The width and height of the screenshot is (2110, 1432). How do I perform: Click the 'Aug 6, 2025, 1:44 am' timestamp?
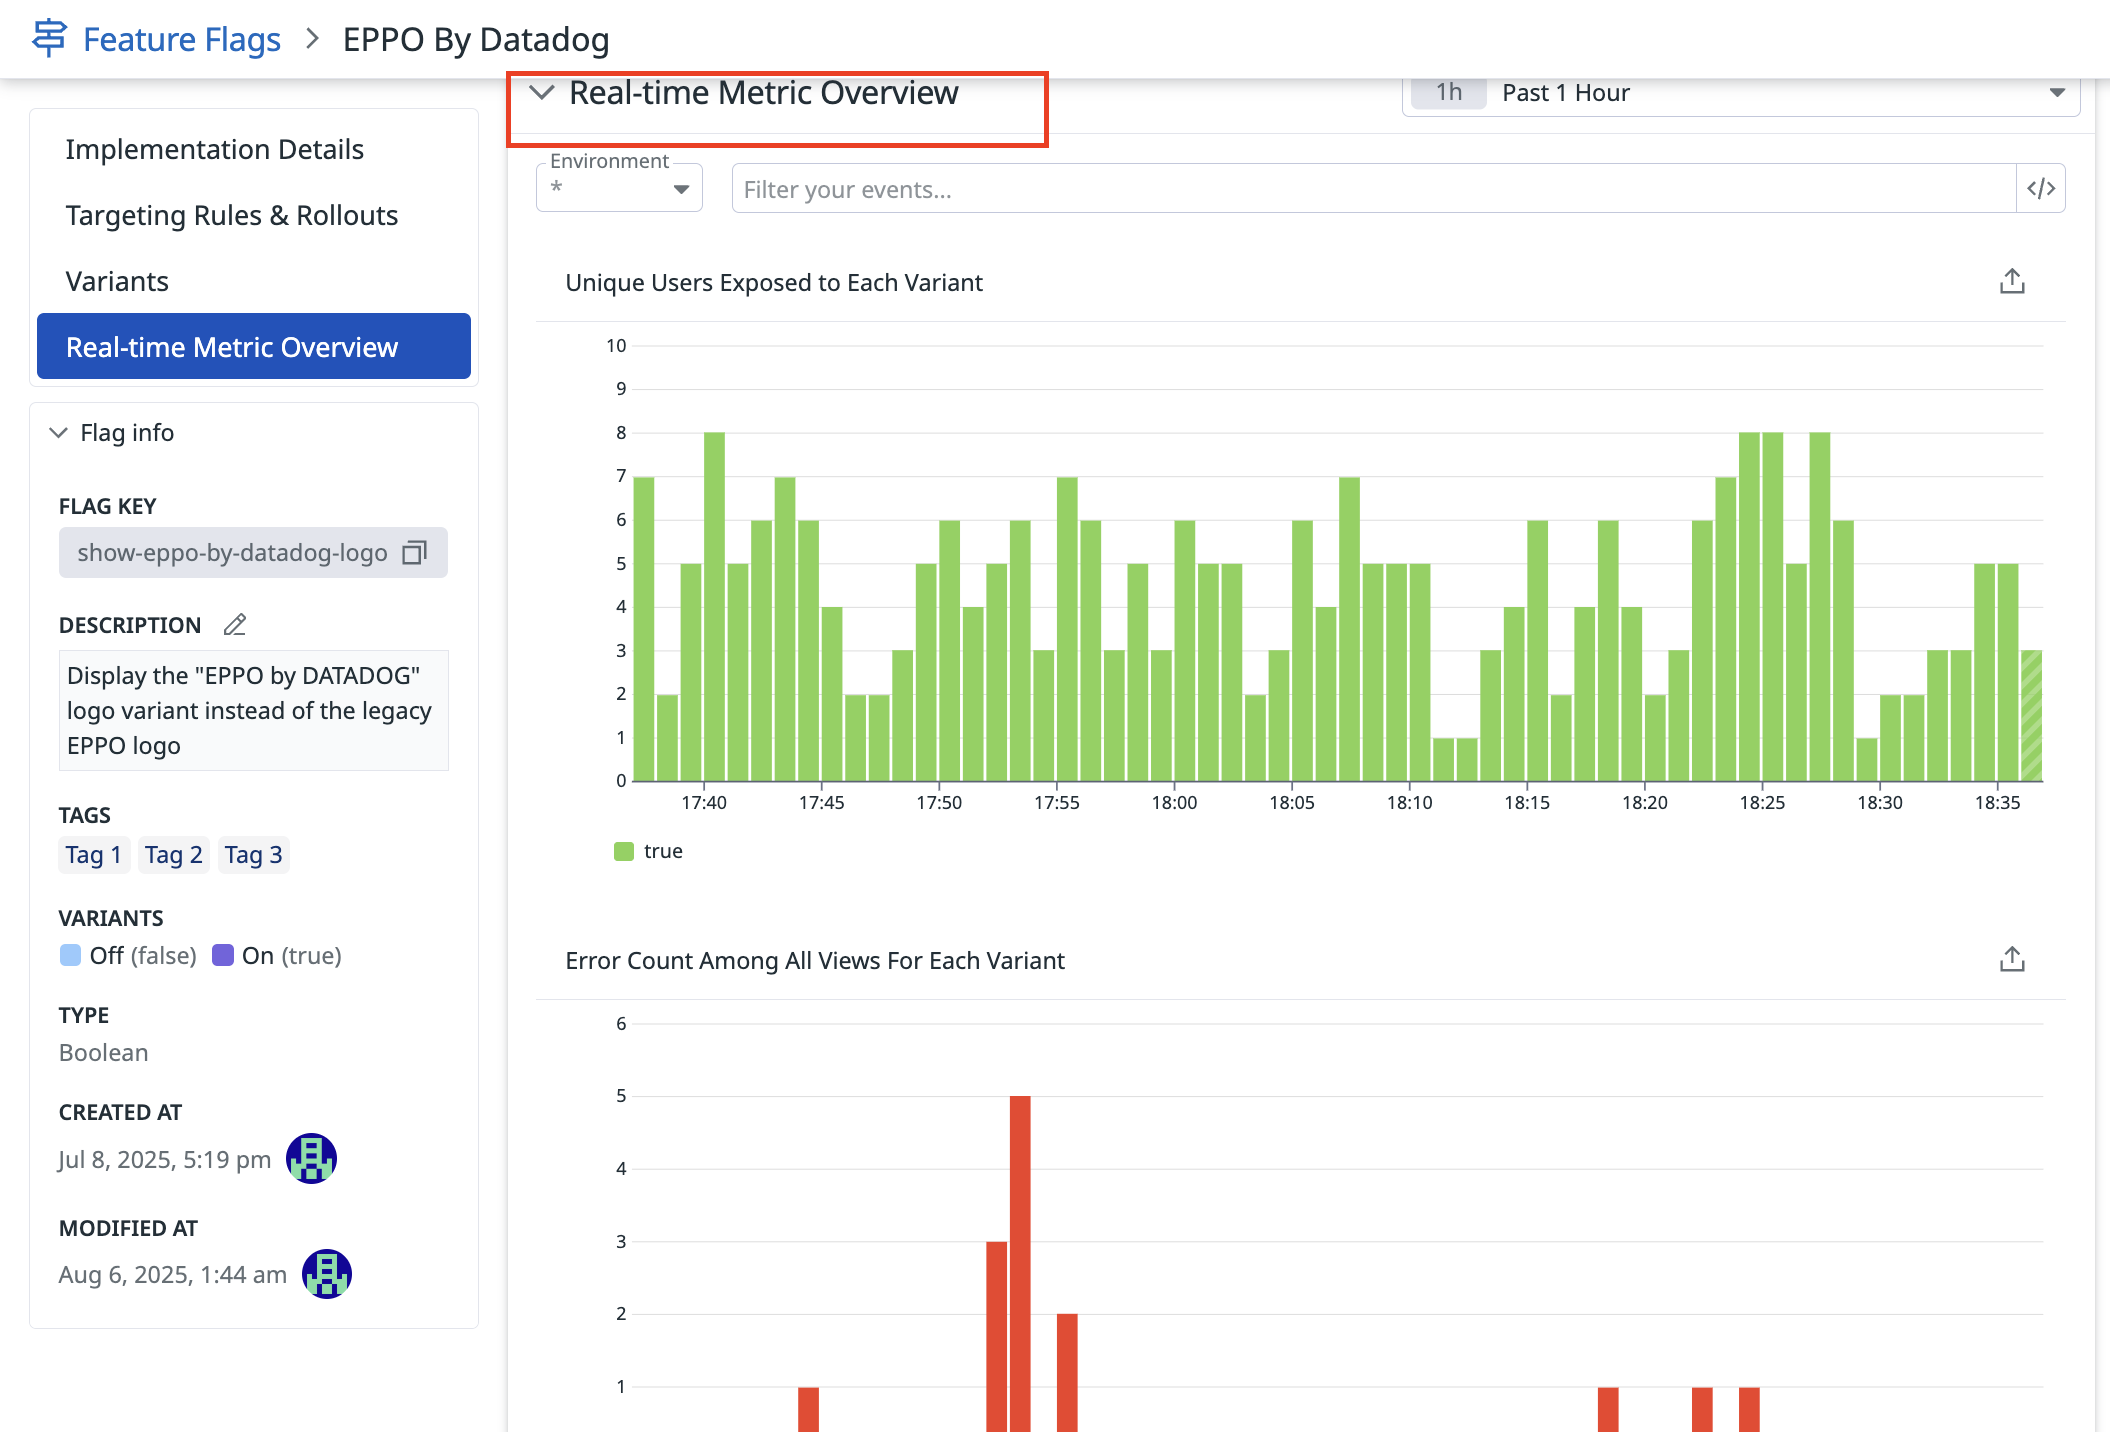(x=173, y=1275)
